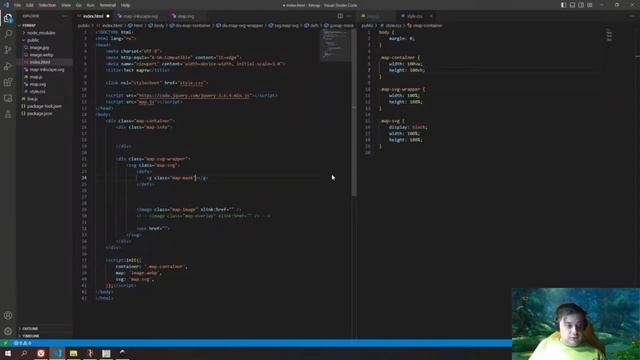Expand the Timeline section
The image size is (640, 360).
click(31, 336)
